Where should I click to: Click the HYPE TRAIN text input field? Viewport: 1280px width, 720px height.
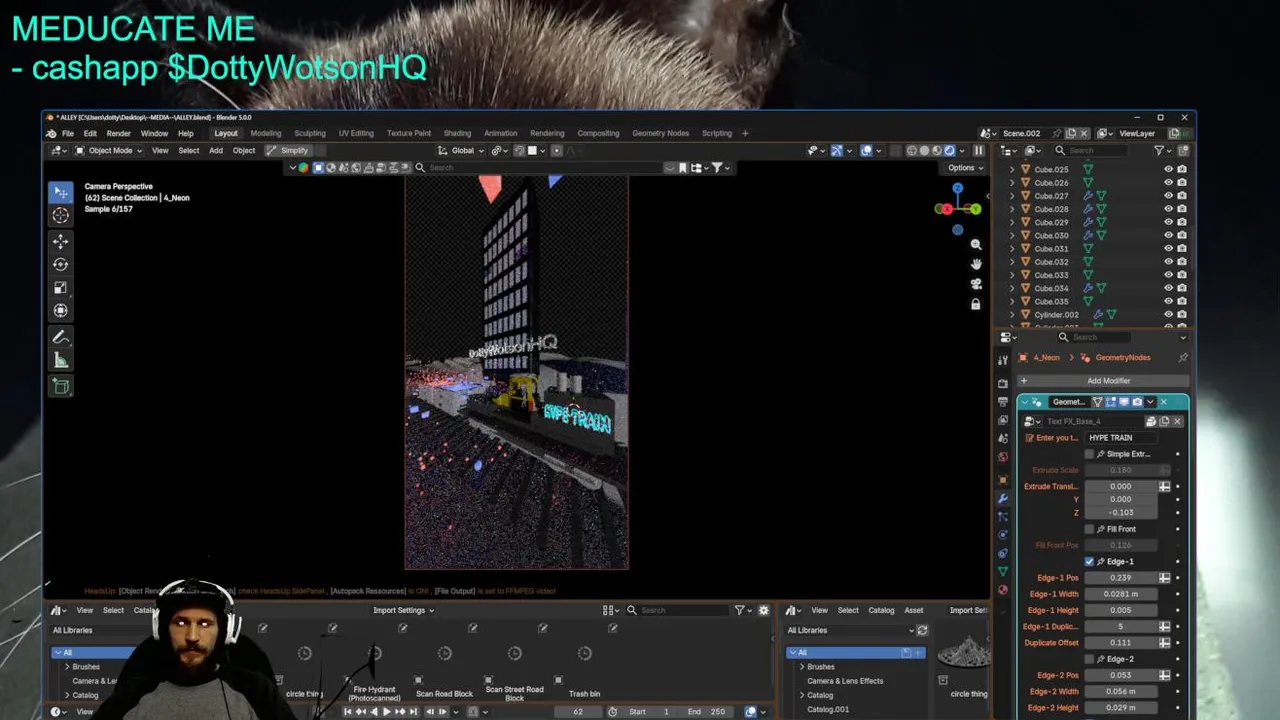[1120, 438]
